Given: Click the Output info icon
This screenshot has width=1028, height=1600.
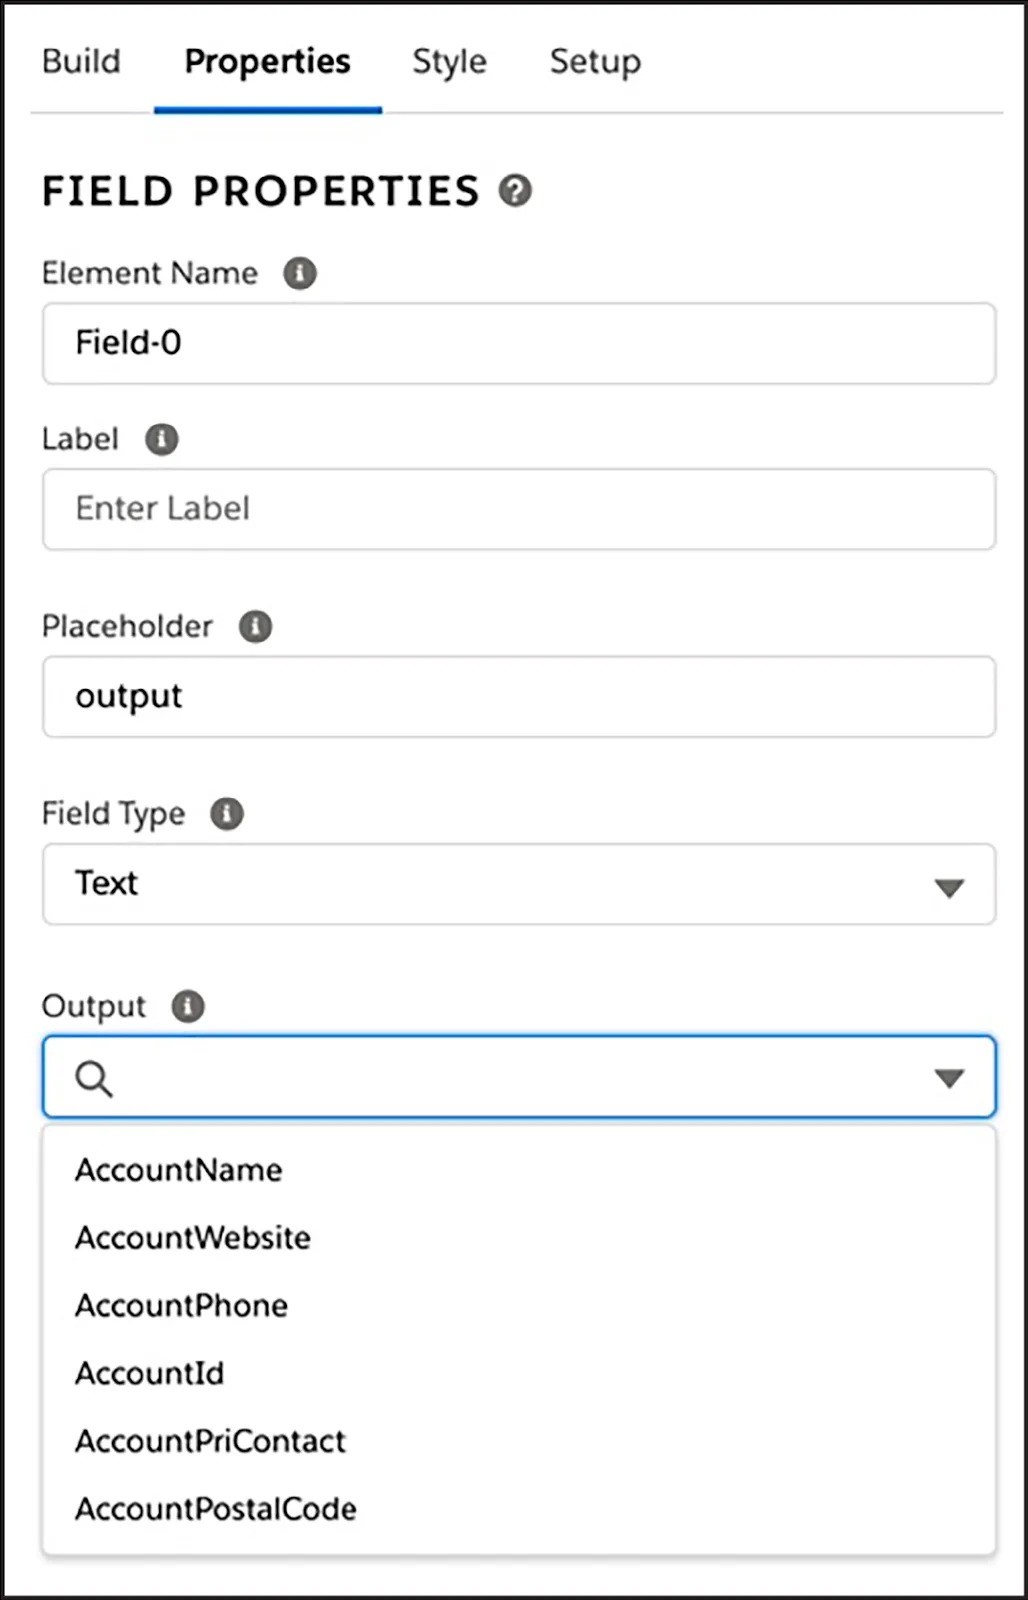Looking at the screenshot, I should click(x=188, y=1006).
